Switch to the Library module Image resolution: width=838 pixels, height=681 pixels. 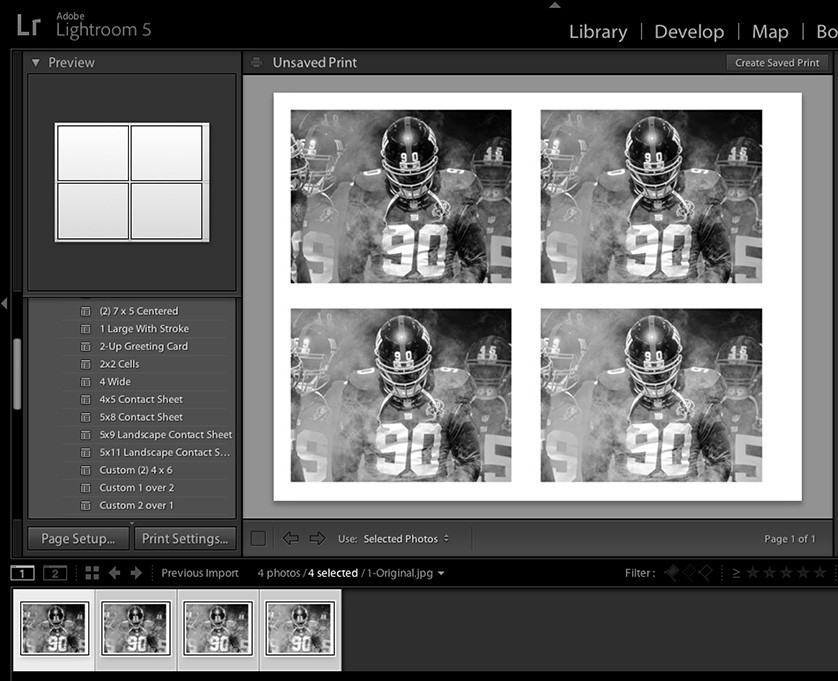click(597, 31)
